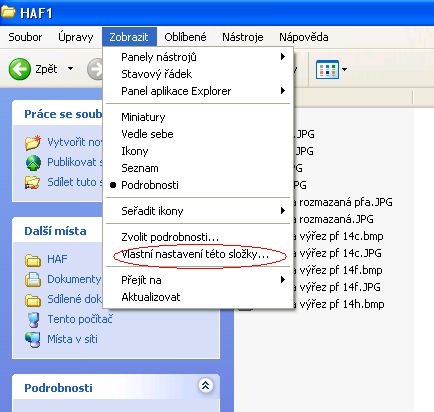The width and height of the screenshot is (434, 412).
Task: Open the HAF folder icon
Action: coord(33,260)
